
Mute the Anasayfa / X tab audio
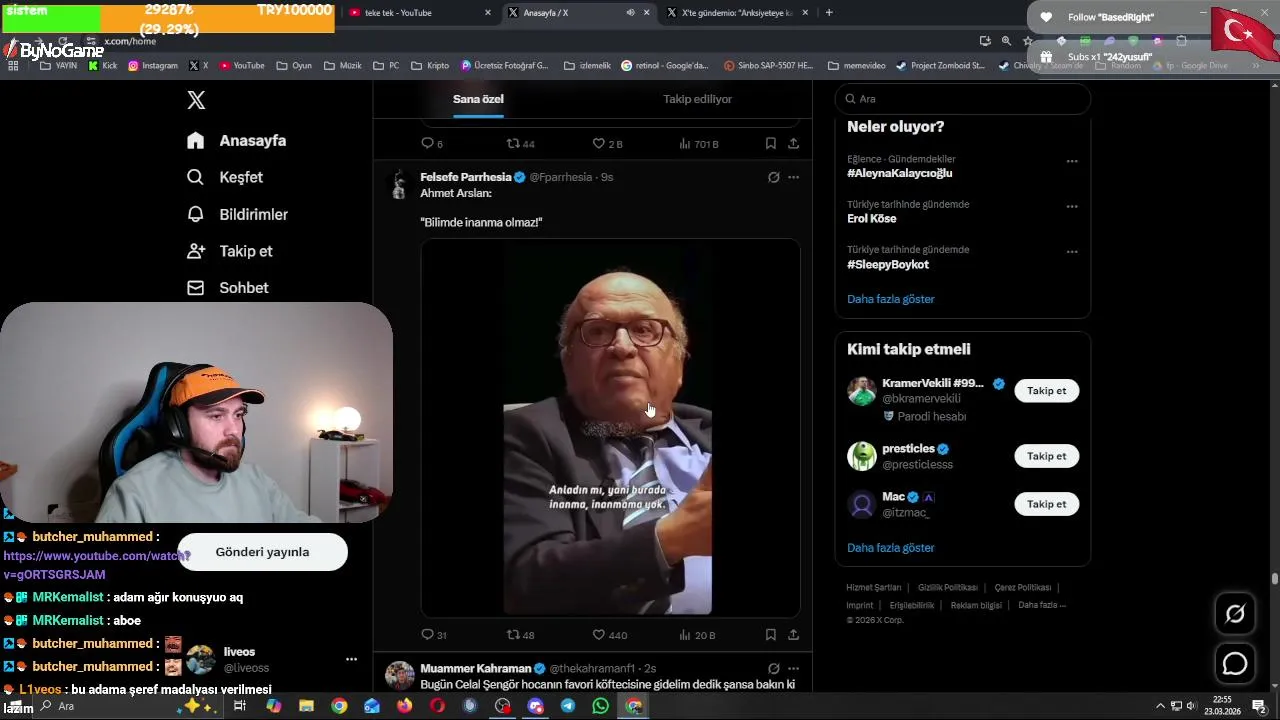[x=630, y=13]
